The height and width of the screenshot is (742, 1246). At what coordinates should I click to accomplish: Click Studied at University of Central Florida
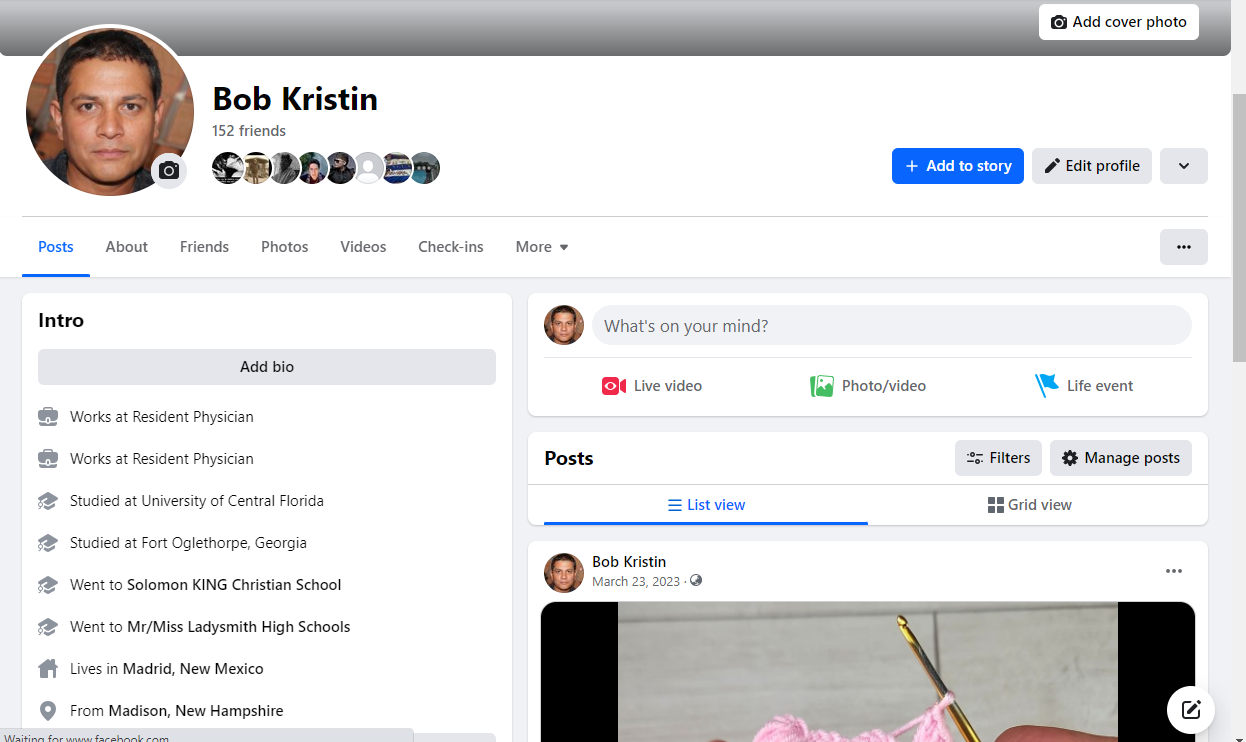pos(197,501)
